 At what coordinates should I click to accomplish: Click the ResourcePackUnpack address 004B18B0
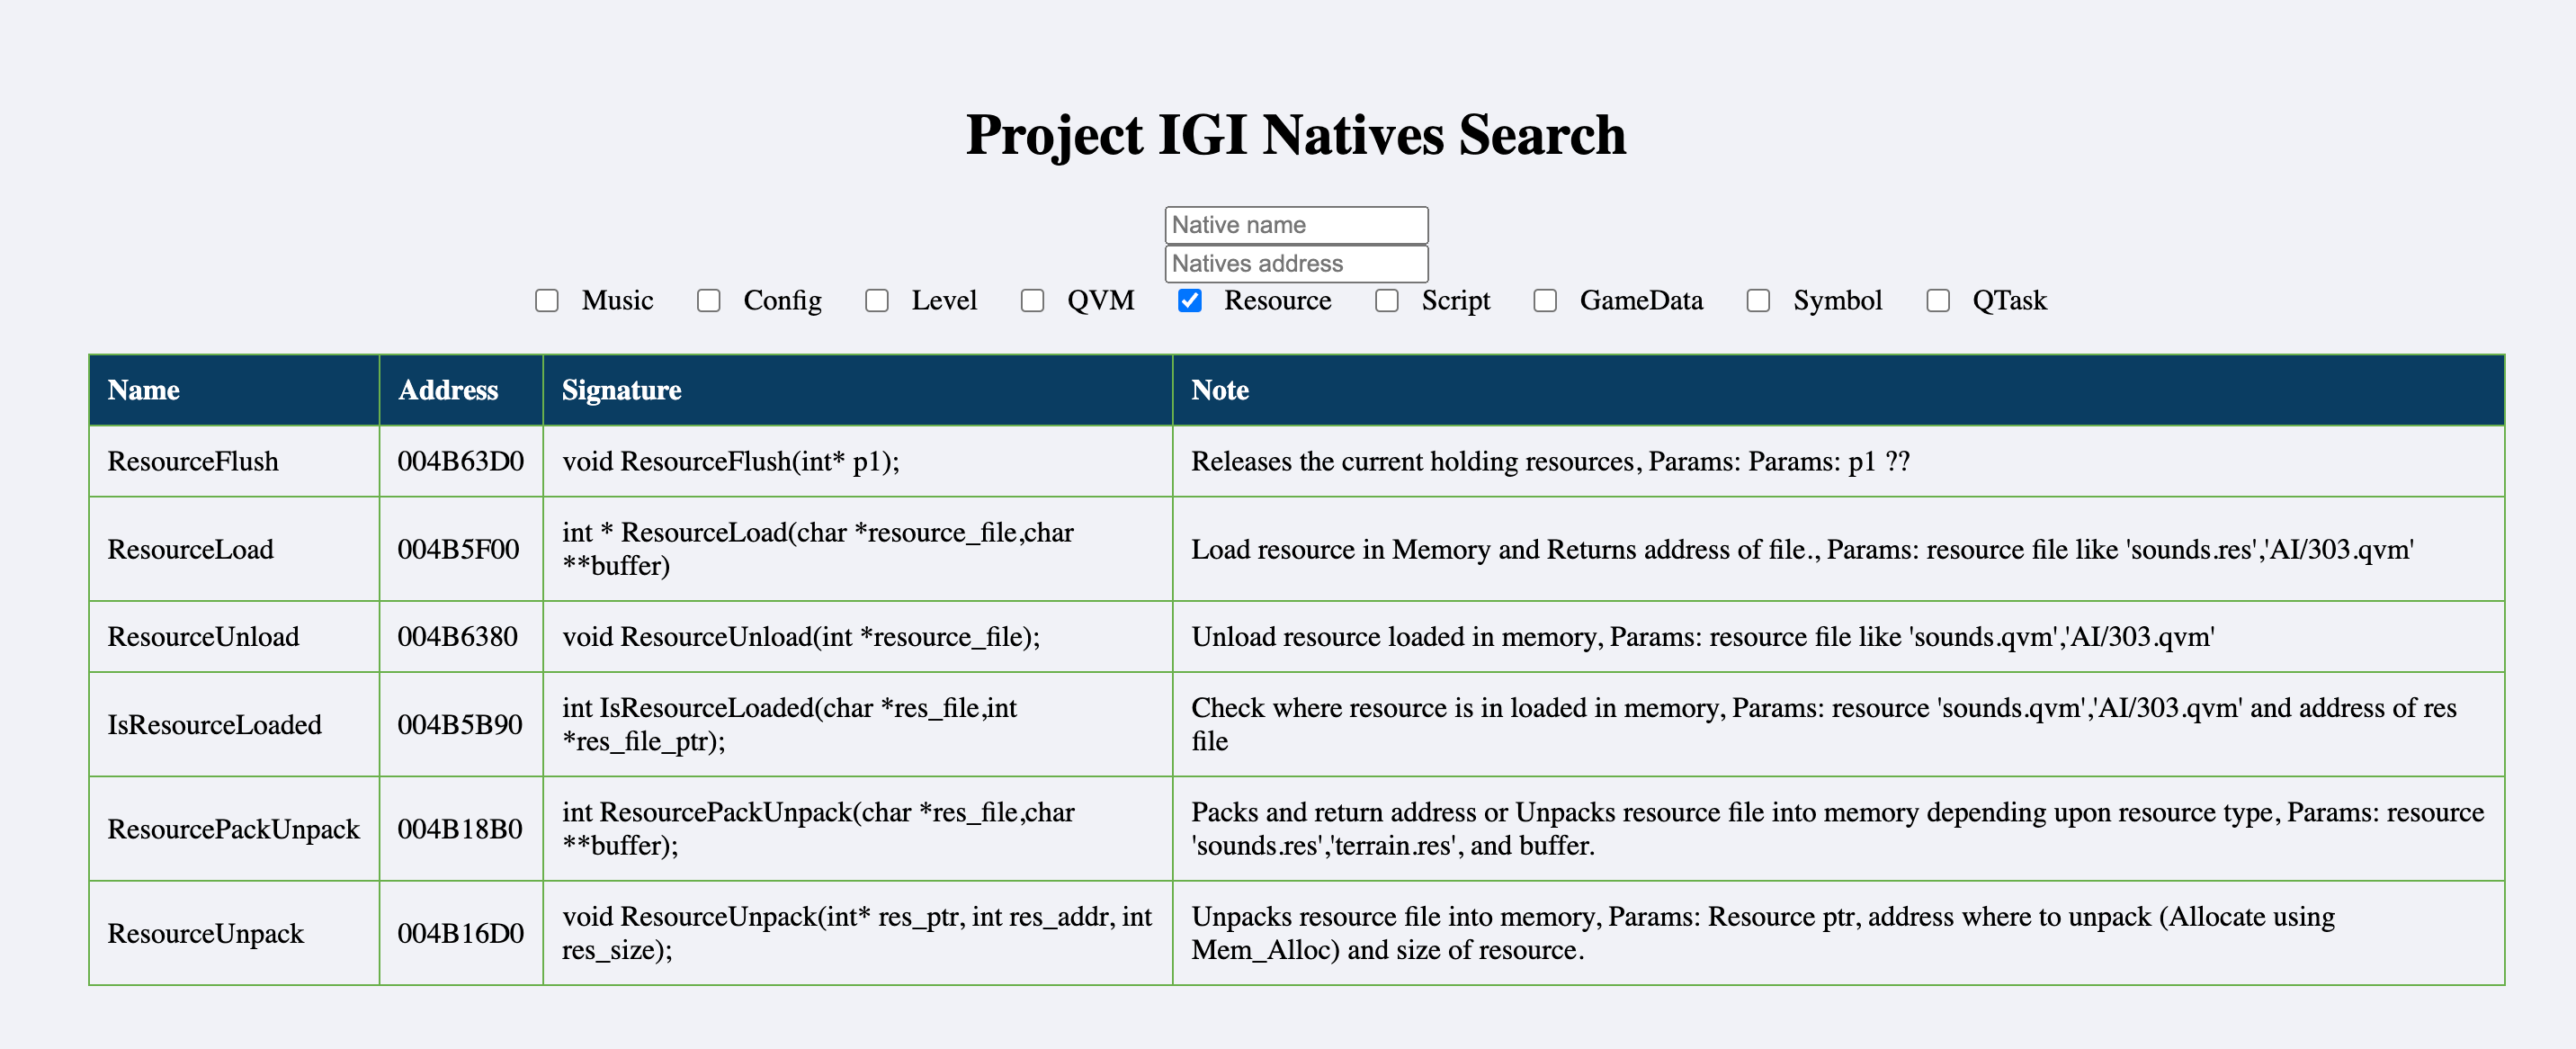tap(459, 829)
